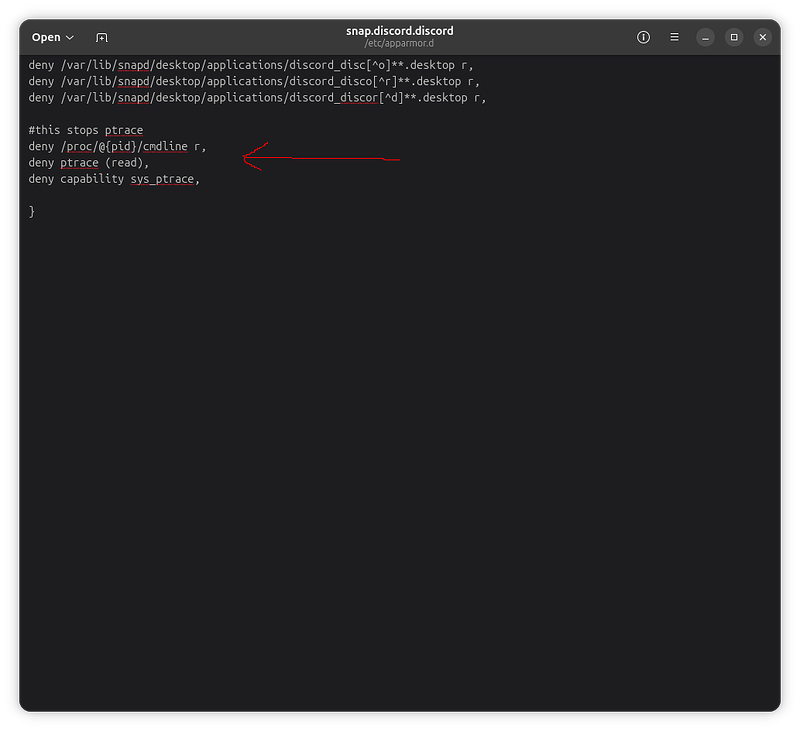800x731 pixels.
Task: Click the underlined word 'sys_ptrace'
Action: 162,179
